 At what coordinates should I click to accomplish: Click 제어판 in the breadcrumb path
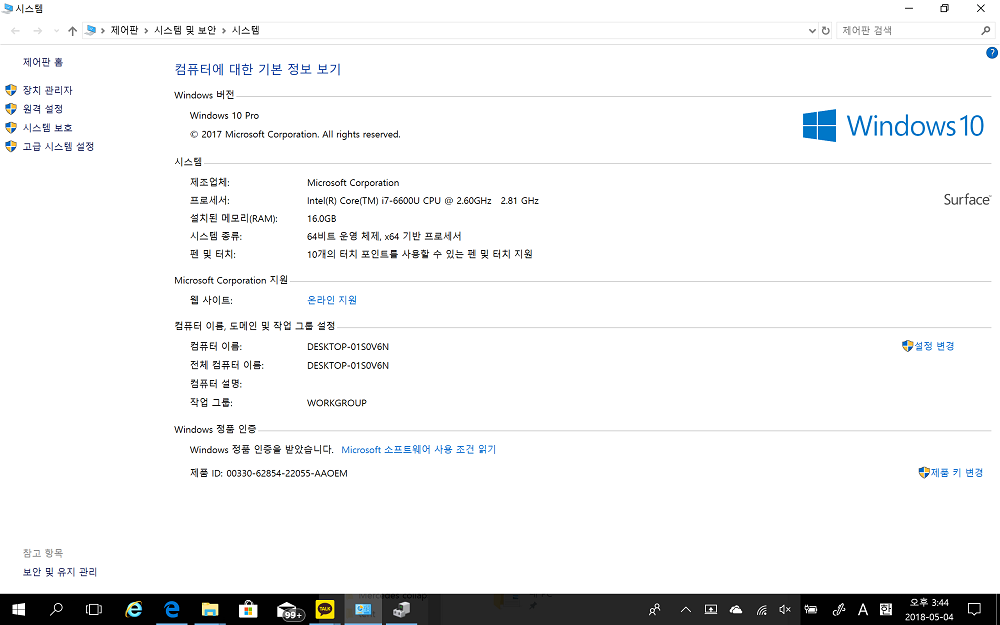coord(124,31)
